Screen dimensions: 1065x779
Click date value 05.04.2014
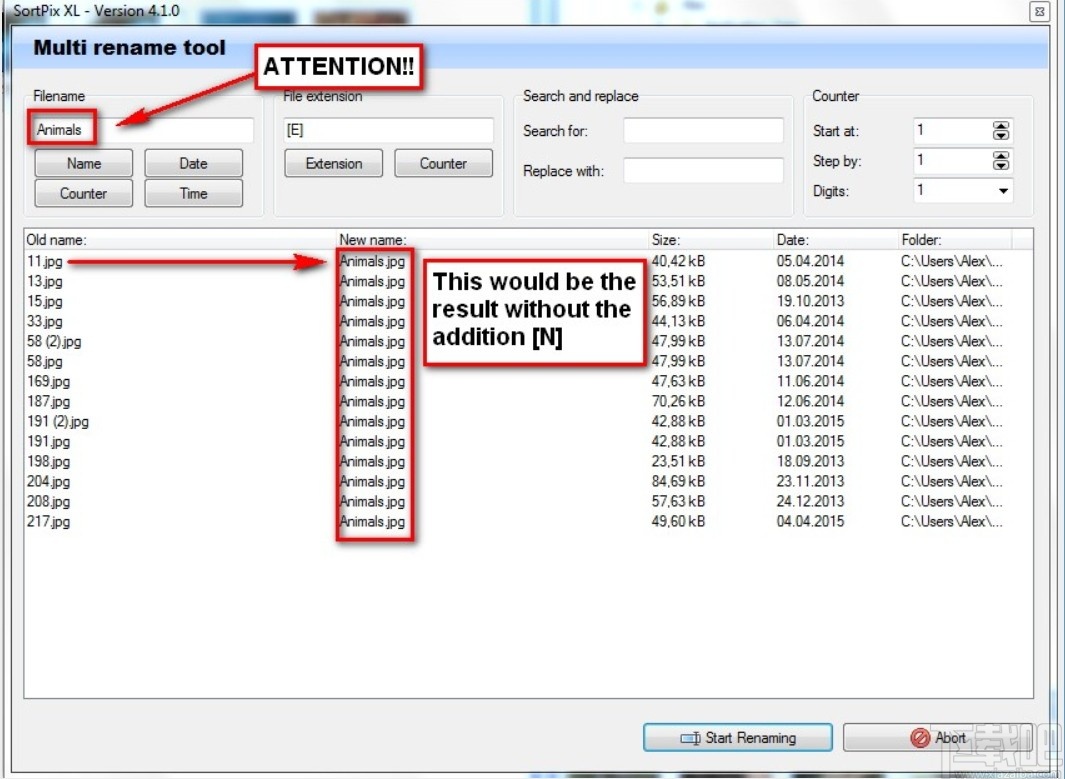(x=810, y=261)
